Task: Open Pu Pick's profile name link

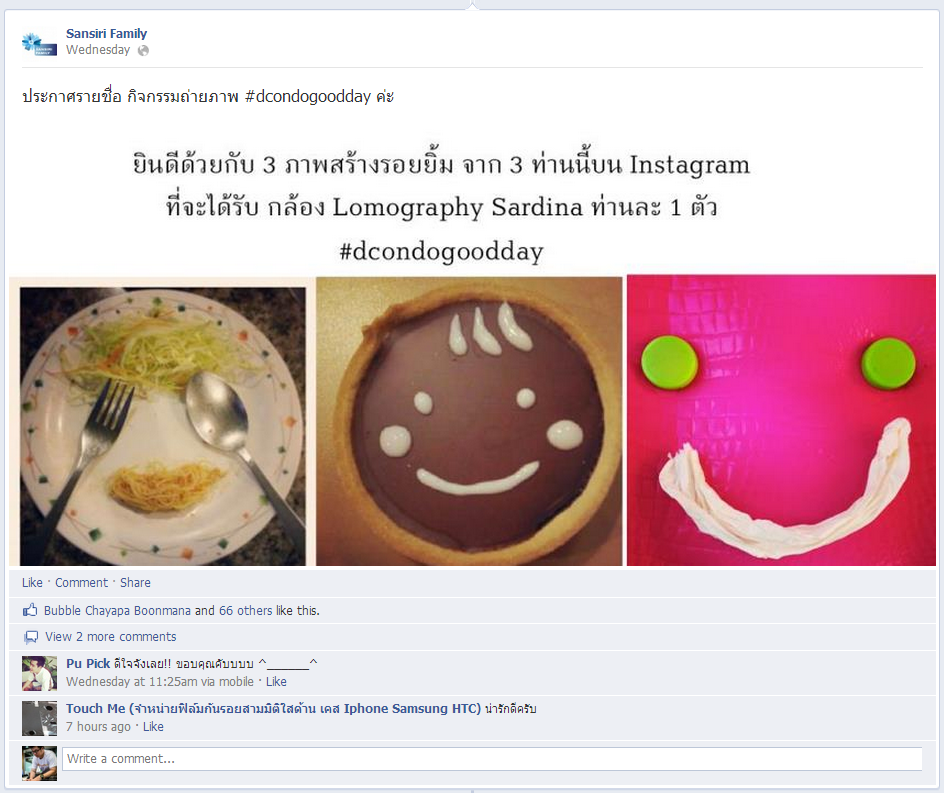Action: pos(88,664)
